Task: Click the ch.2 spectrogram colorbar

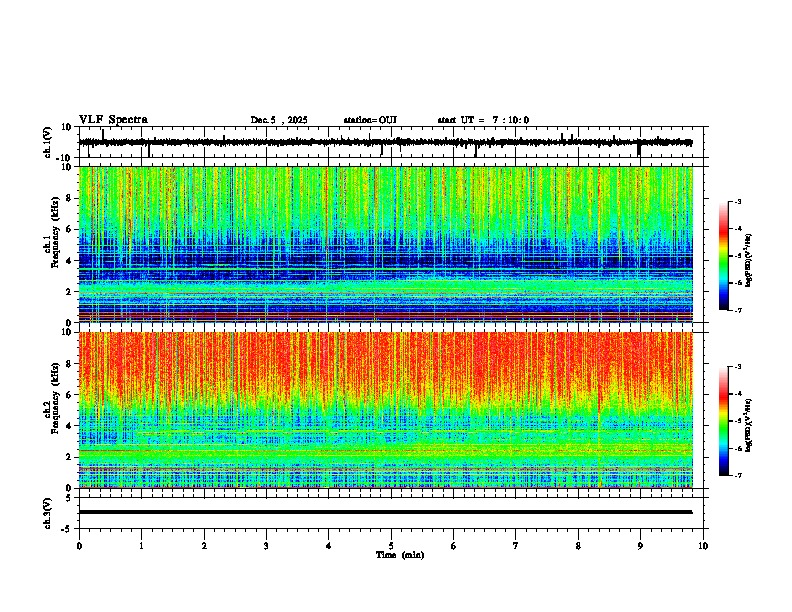Action: tap(724, 421)
